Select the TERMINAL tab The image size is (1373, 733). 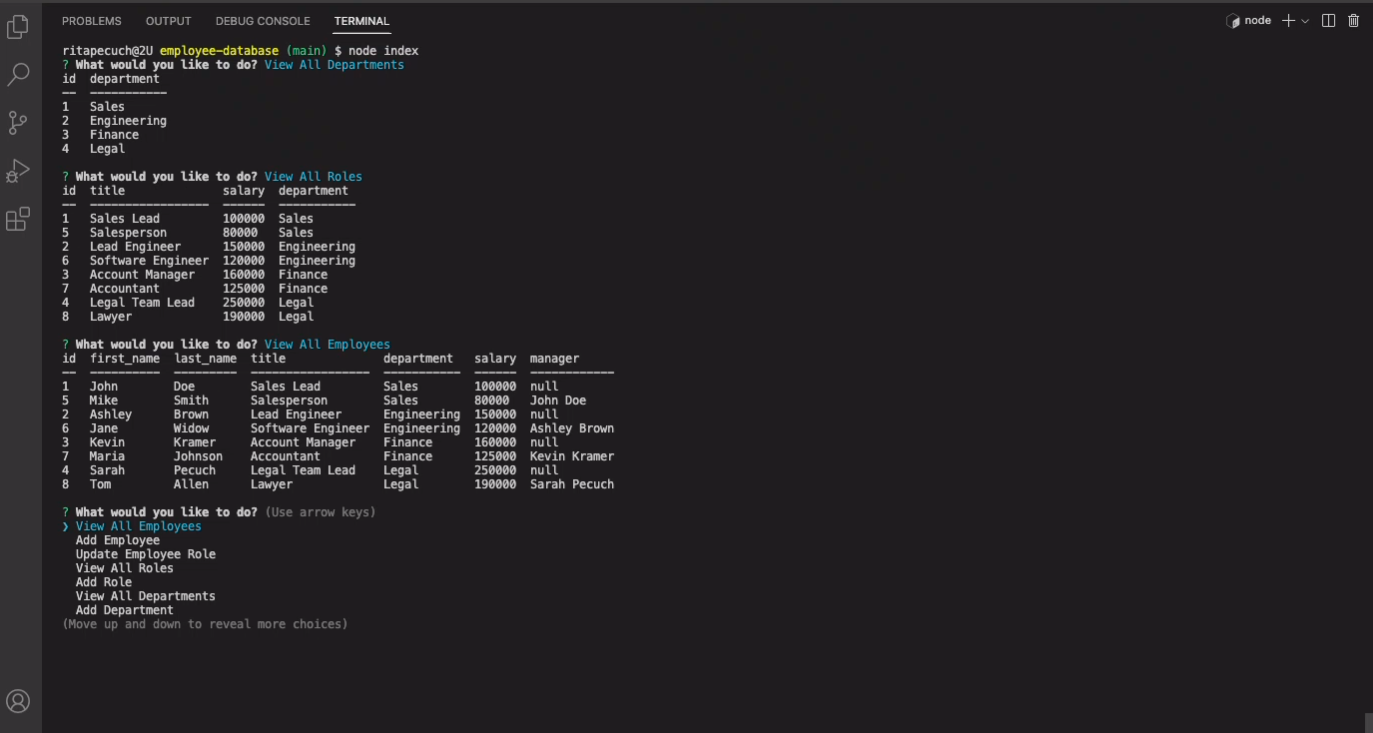(x=361, y=20)
